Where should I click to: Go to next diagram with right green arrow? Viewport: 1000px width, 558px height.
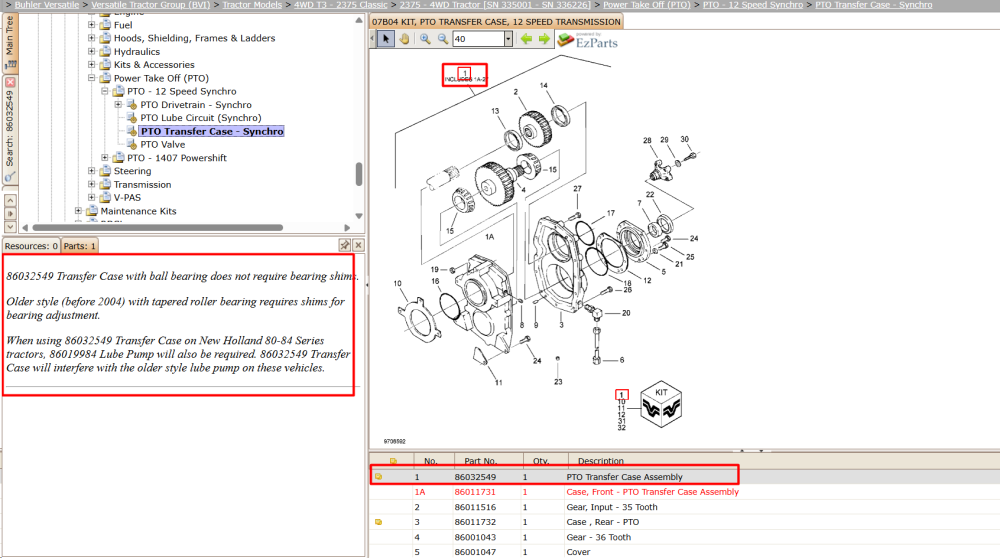click(x=544, y=39)
